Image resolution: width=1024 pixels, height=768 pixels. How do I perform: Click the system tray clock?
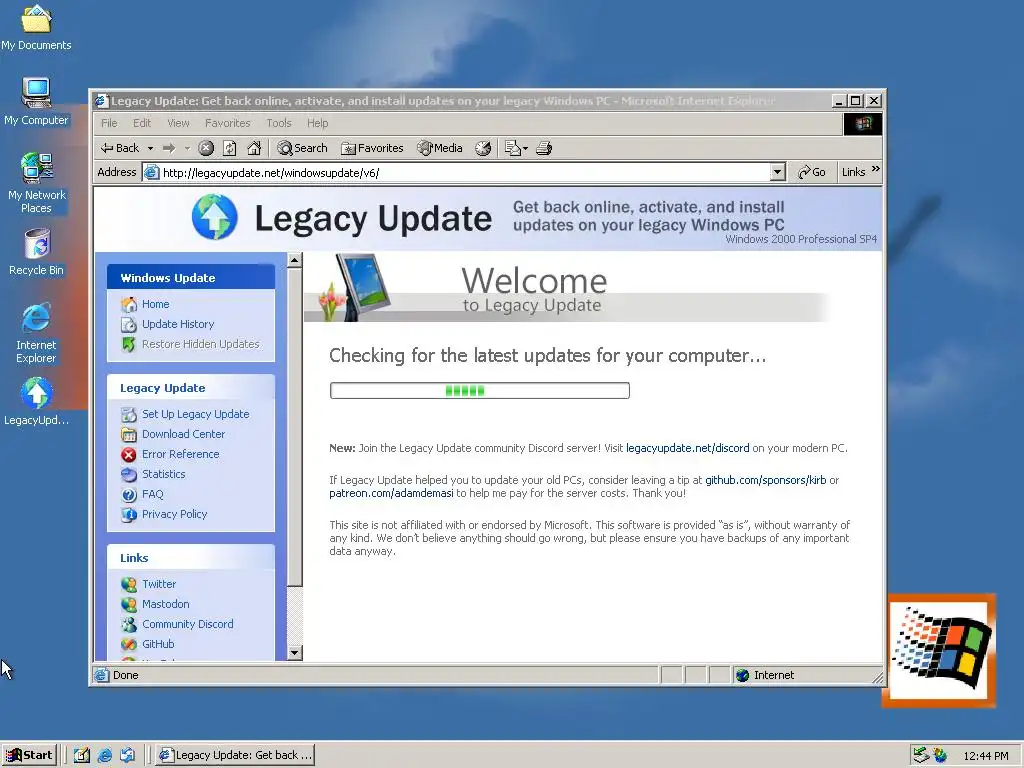(986, 756)
